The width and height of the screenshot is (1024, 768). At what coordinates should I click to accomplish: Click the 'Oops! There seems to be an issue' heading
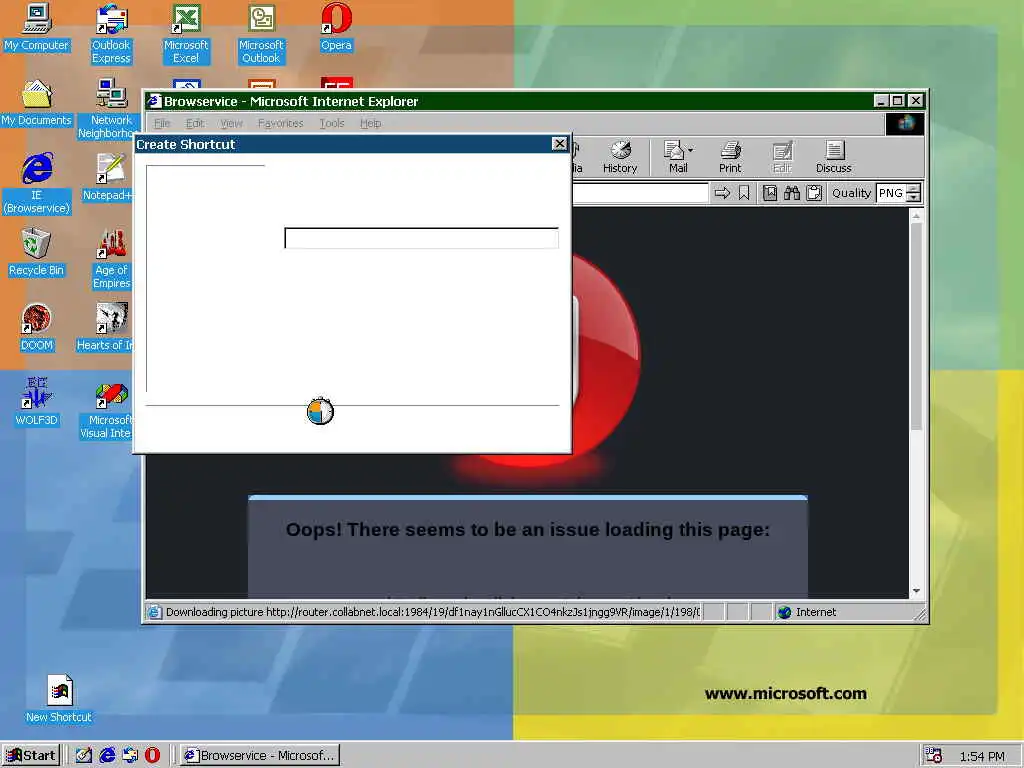(528, 530)
